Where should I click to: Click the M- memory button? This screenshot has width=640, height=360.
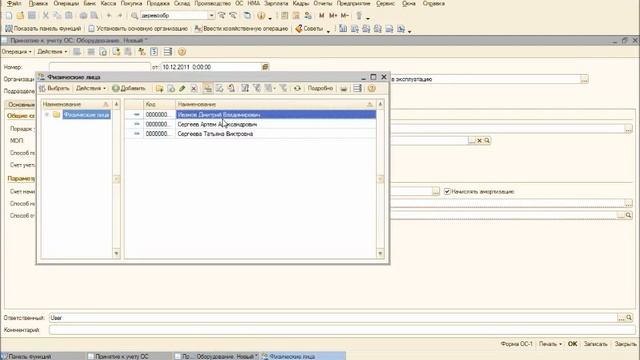[x=344, y=16]
